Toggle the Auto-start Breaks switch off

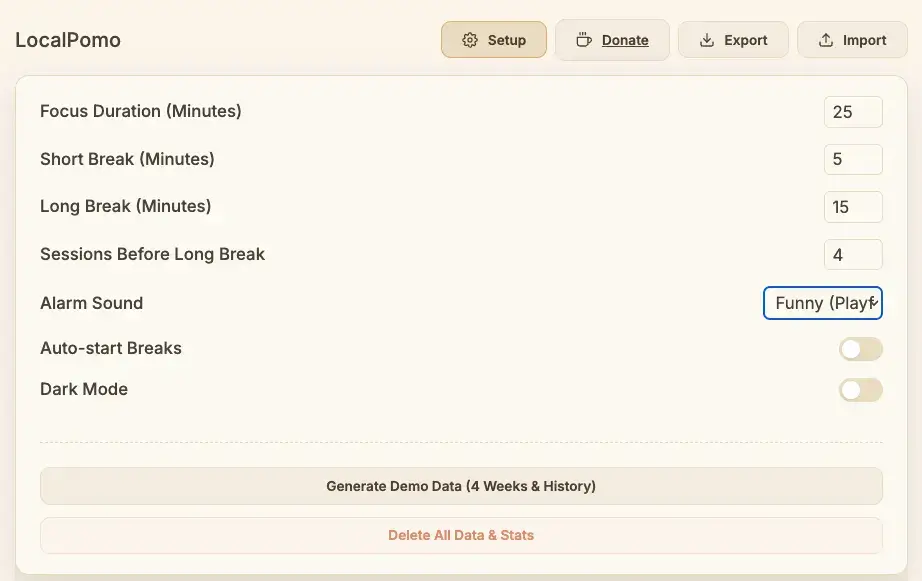(861, 348)
